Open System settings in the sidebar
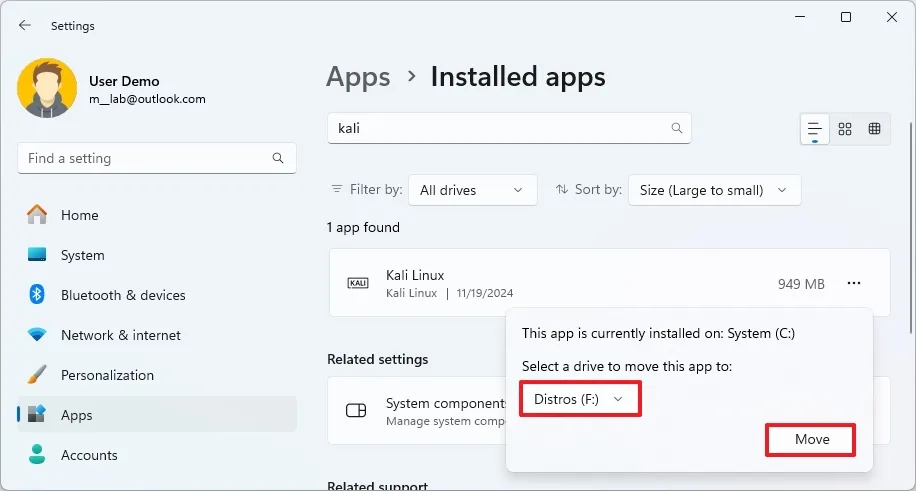The width and height of the screenshot is (916, 491). (x=157, y=255)
